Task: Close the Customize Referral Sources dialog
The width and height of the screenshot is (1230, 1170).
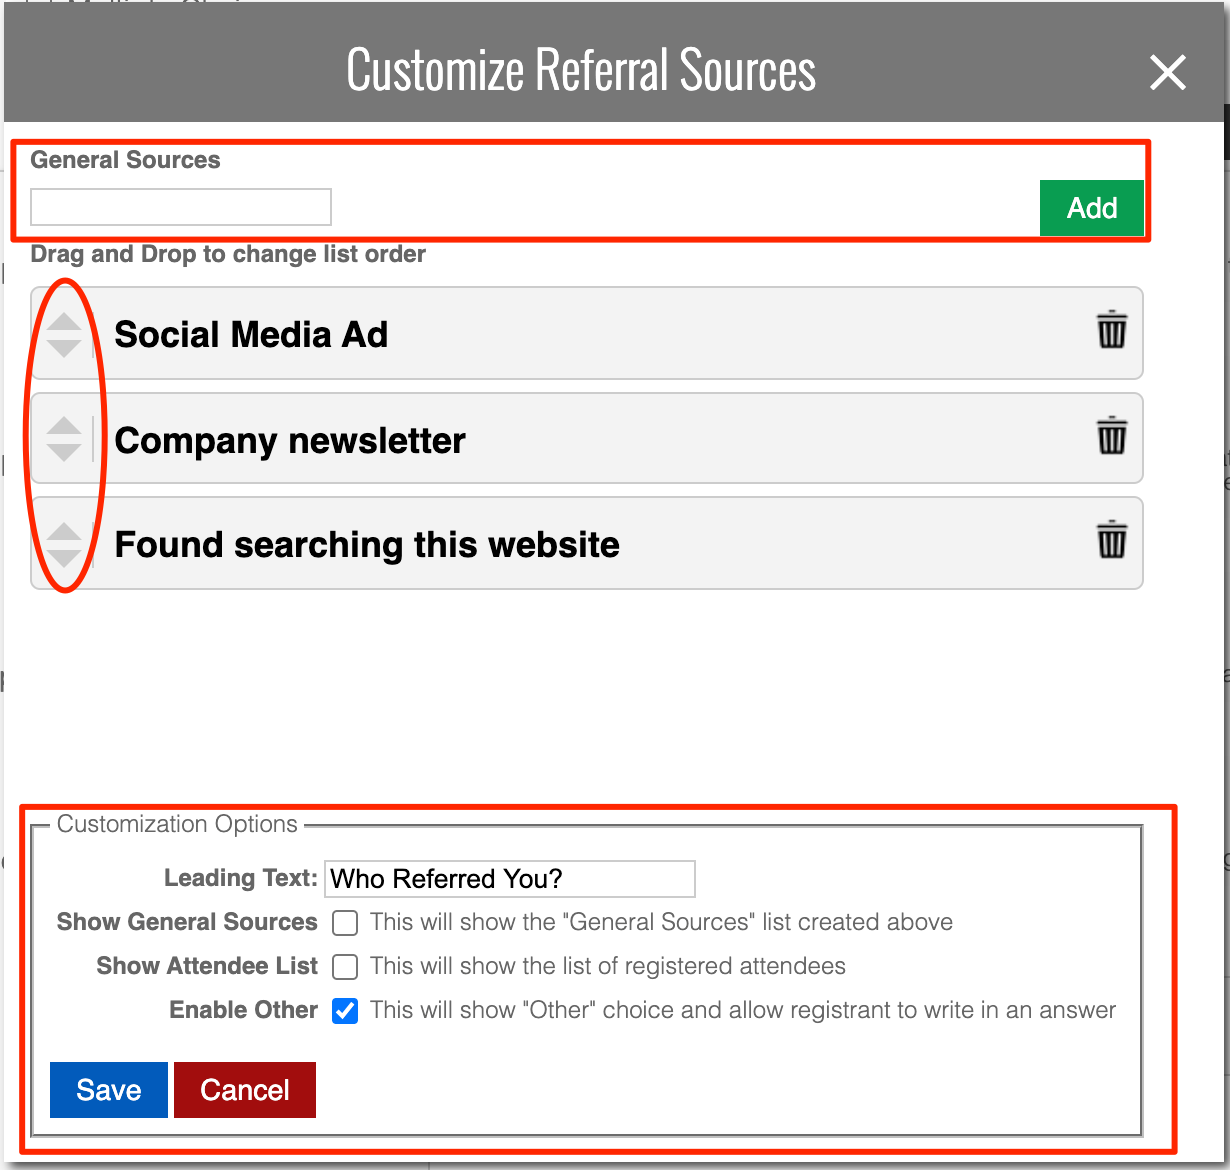Action: point(1167,72)
